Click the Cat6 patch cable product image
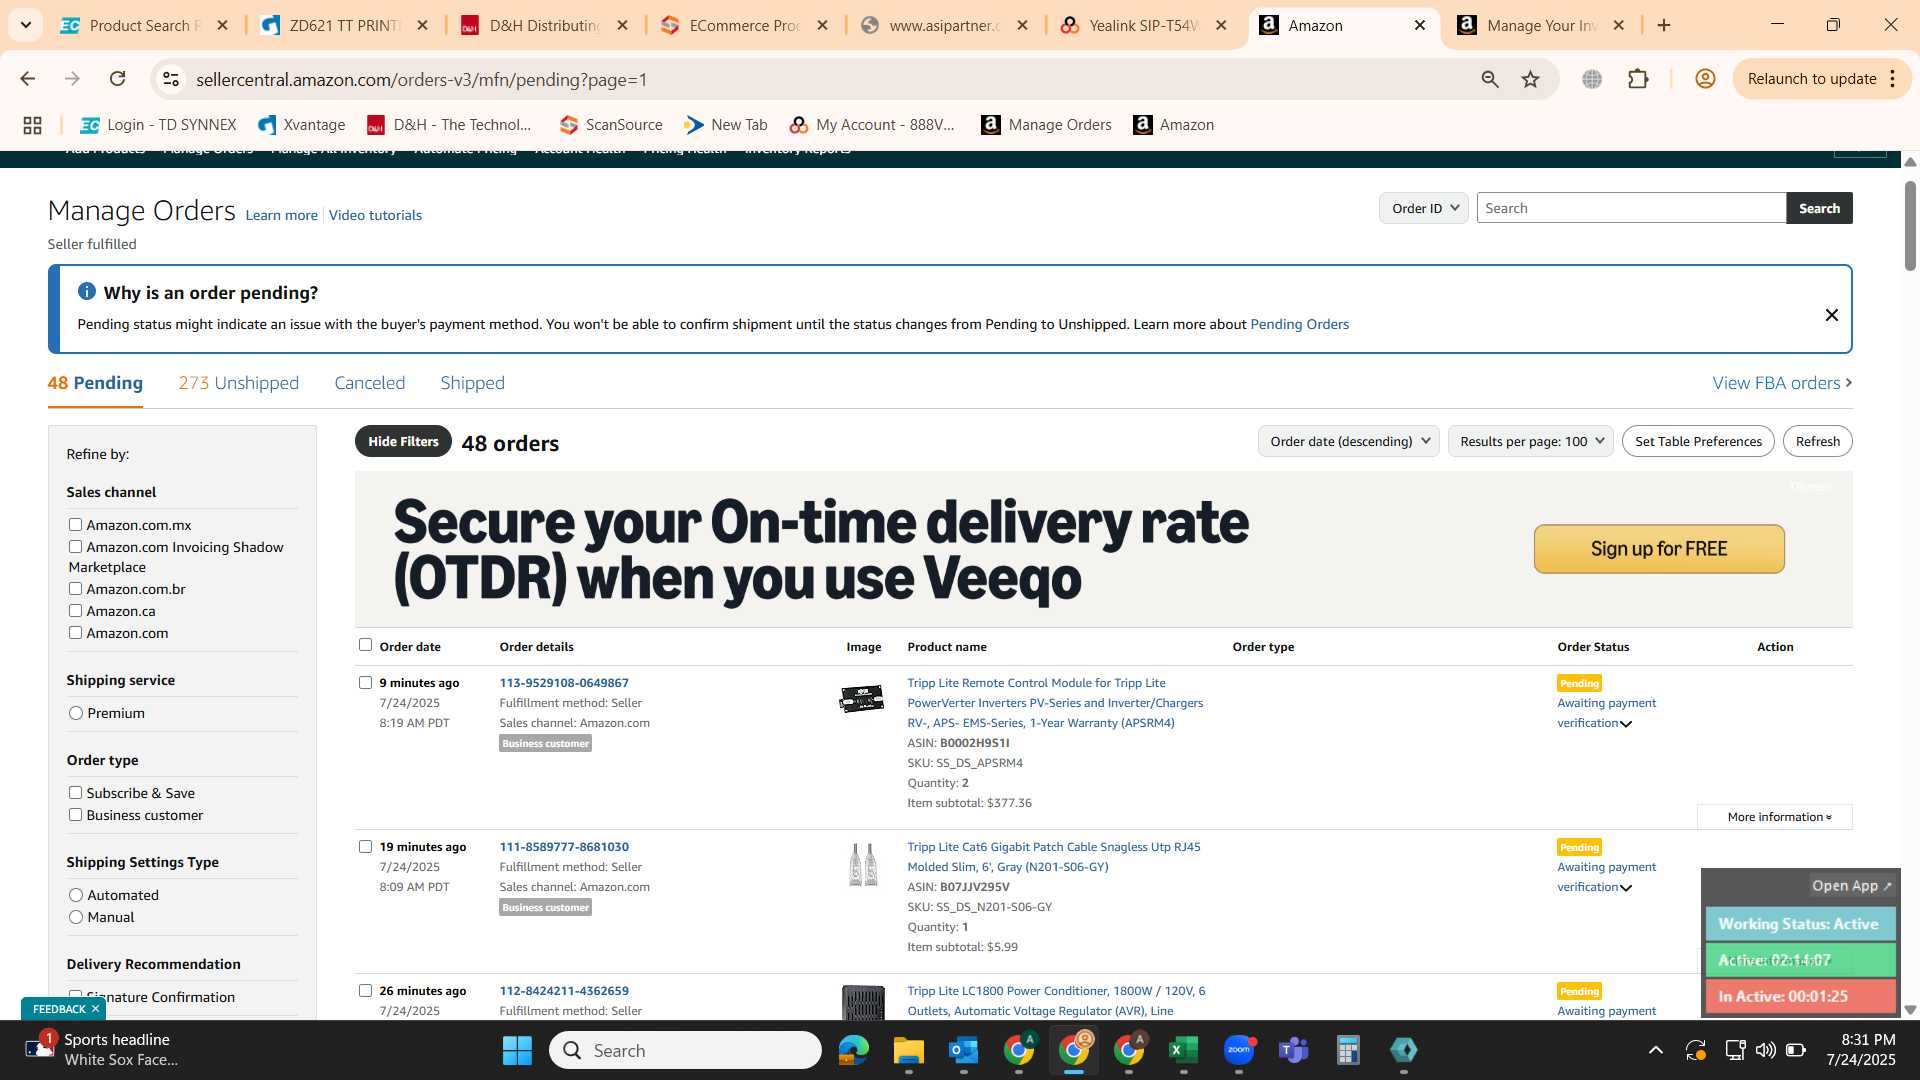 pyautogui.click(x=863, y=865)
